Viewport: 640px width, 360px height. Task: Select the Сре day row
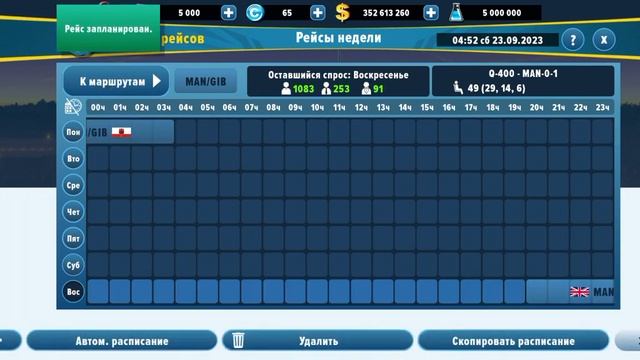point(73,185)
